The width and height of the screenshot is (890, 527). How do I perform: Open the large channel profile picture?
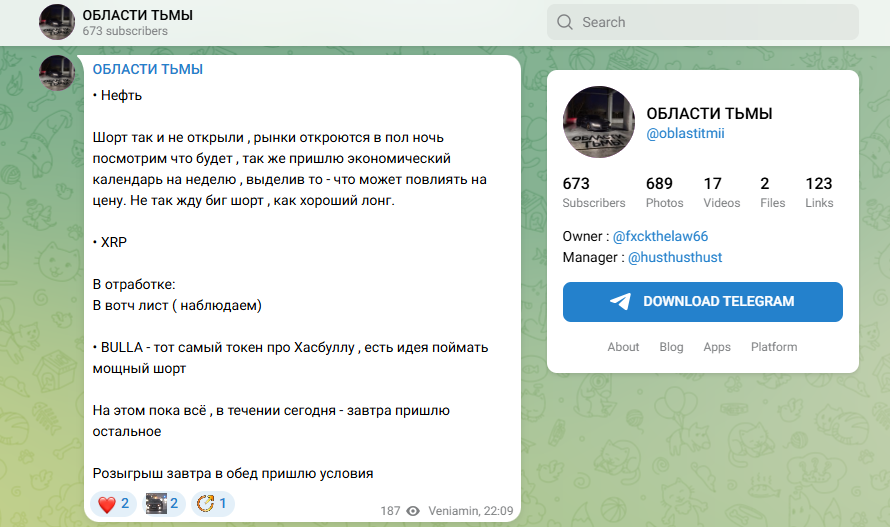(x=599, y=122)
